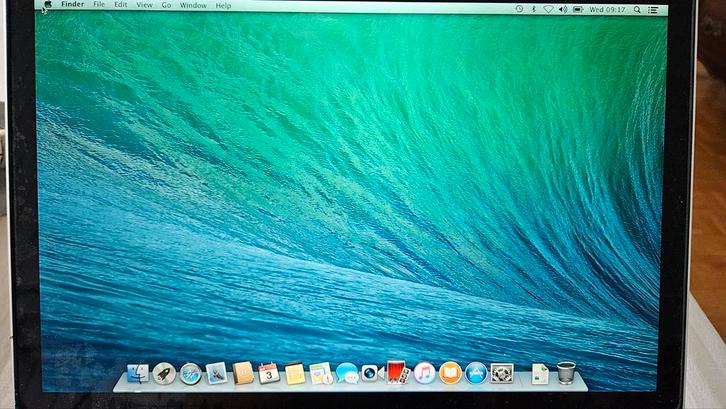726x409 pixels.
Task: Open System Preferences gear icon
Action: [502, 374]
